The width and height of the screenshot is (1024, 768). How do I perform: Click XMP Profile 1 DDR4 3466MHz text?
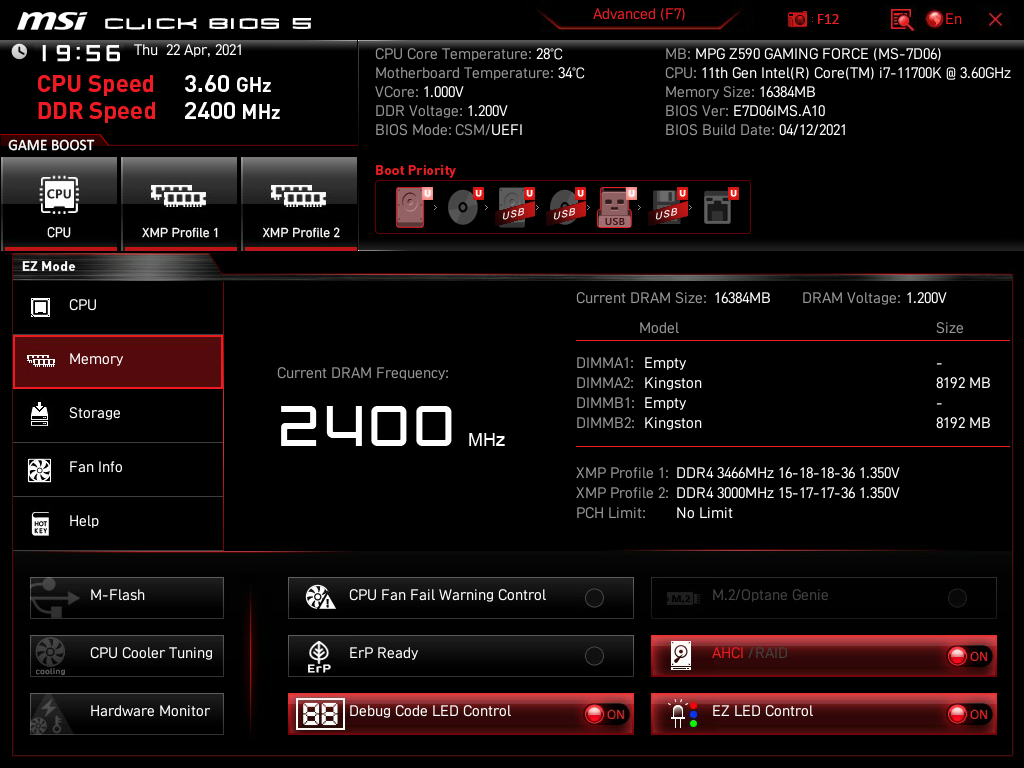click(788, 473)
